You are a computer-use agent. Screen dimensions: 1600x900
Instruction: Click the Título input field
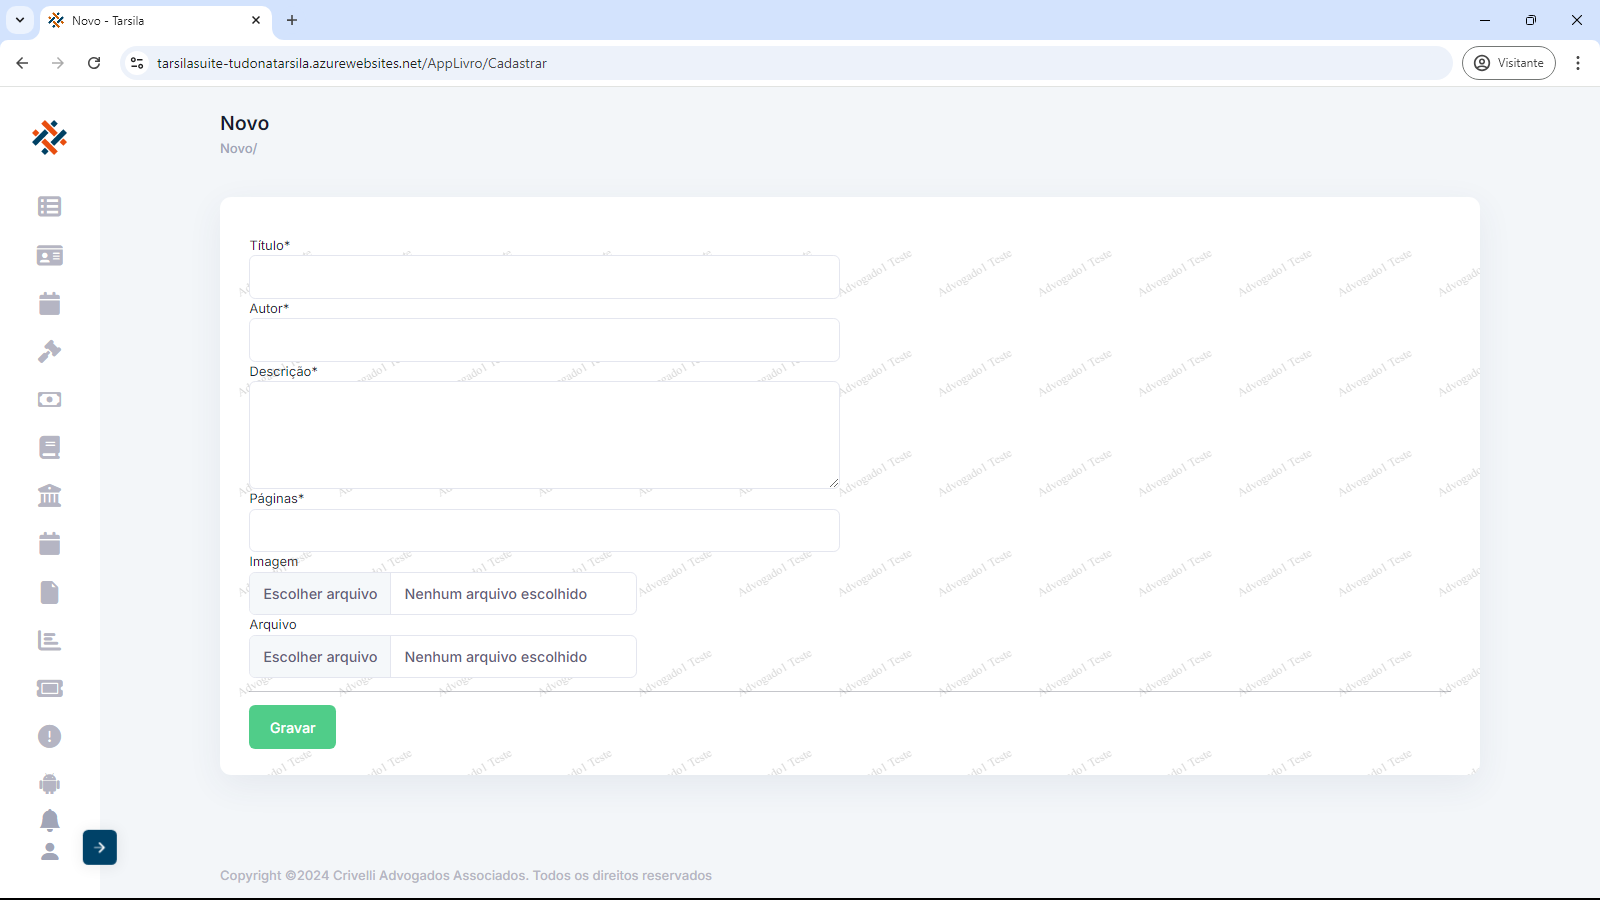pyautogui.click(x=544, y=277)
